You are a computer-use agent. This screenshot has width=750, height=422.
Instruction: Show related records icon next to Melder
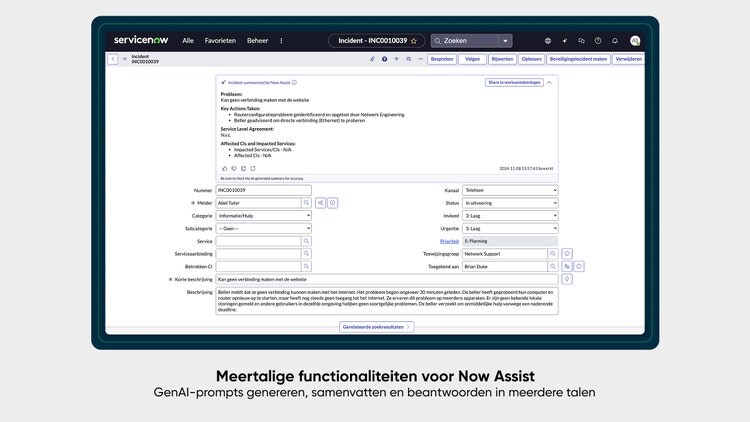(x=320, y=203)
